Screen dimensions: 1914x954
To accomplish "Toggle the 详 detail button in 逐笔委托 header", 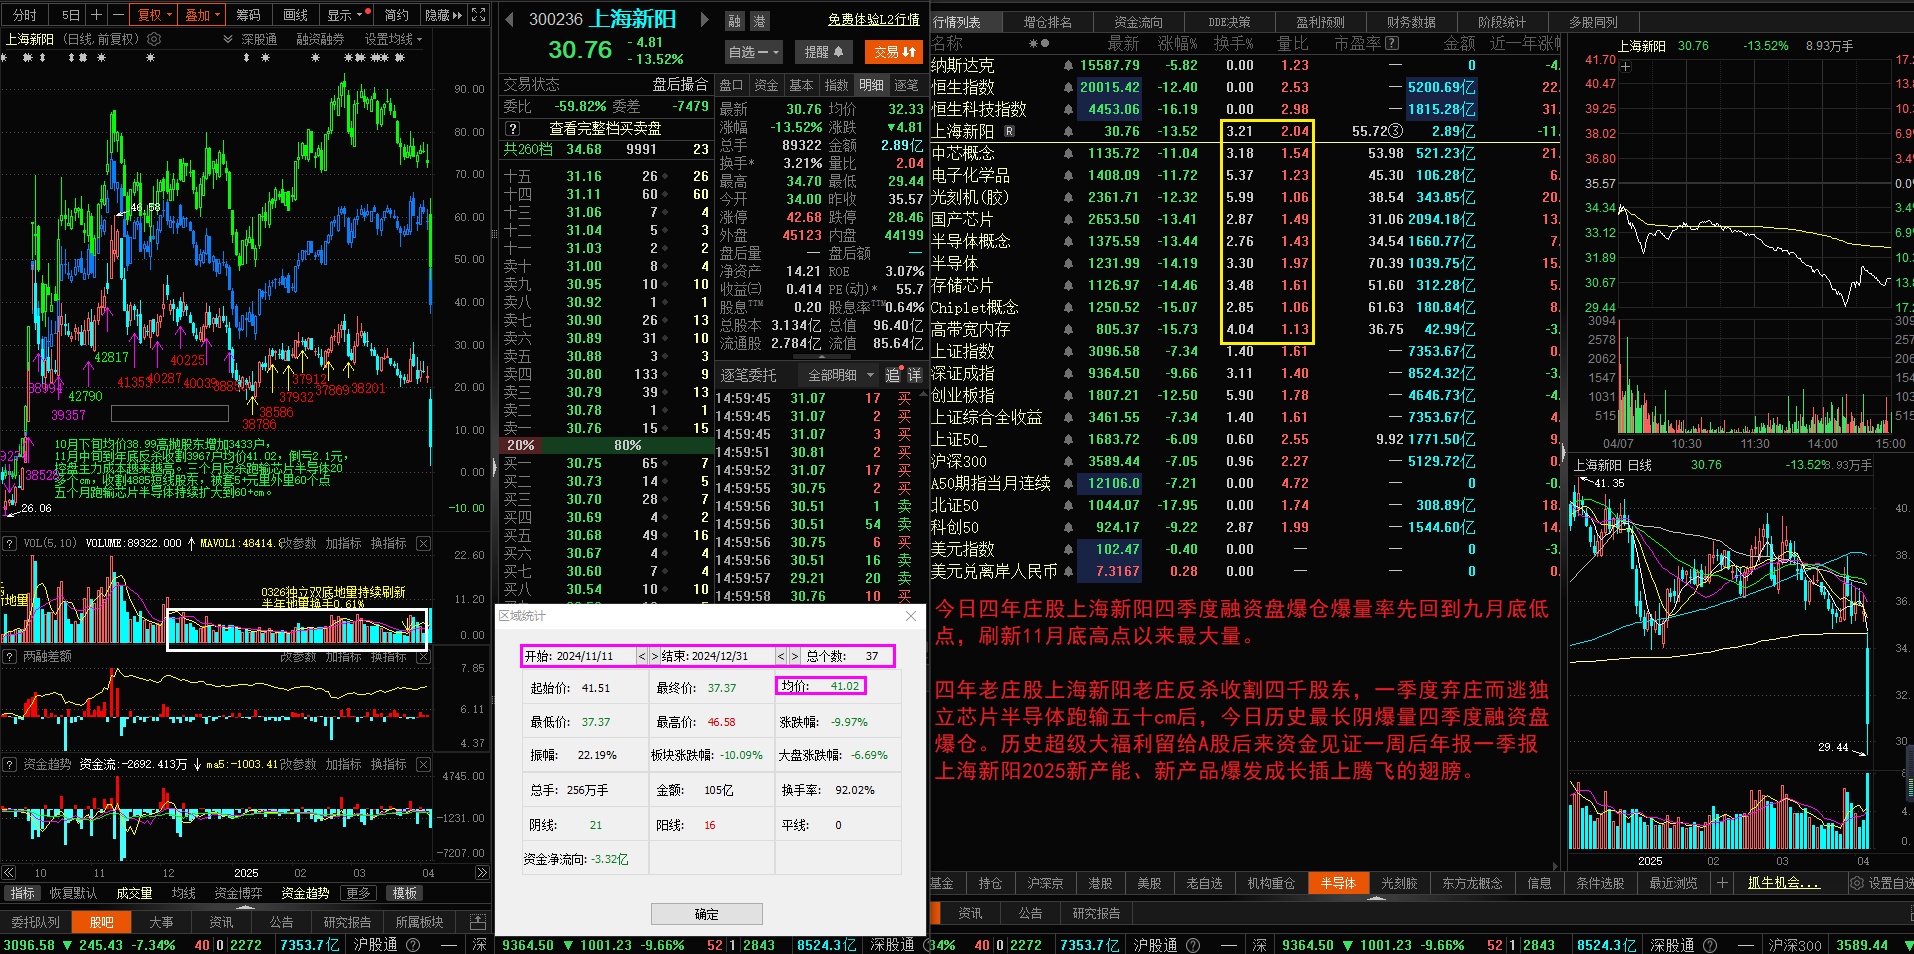I will coord(913,375).
